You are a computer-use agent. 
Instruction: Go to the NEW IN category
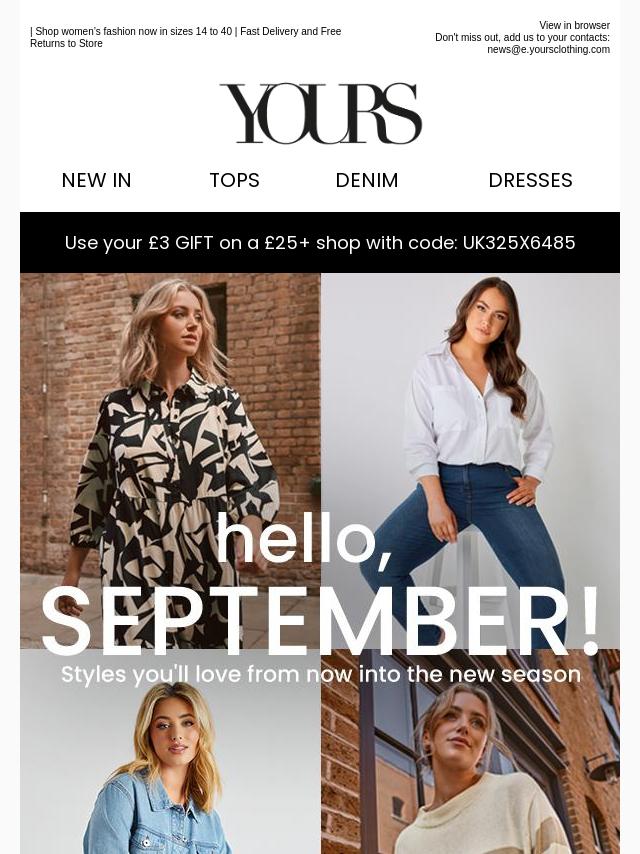(x=96, y=180)
